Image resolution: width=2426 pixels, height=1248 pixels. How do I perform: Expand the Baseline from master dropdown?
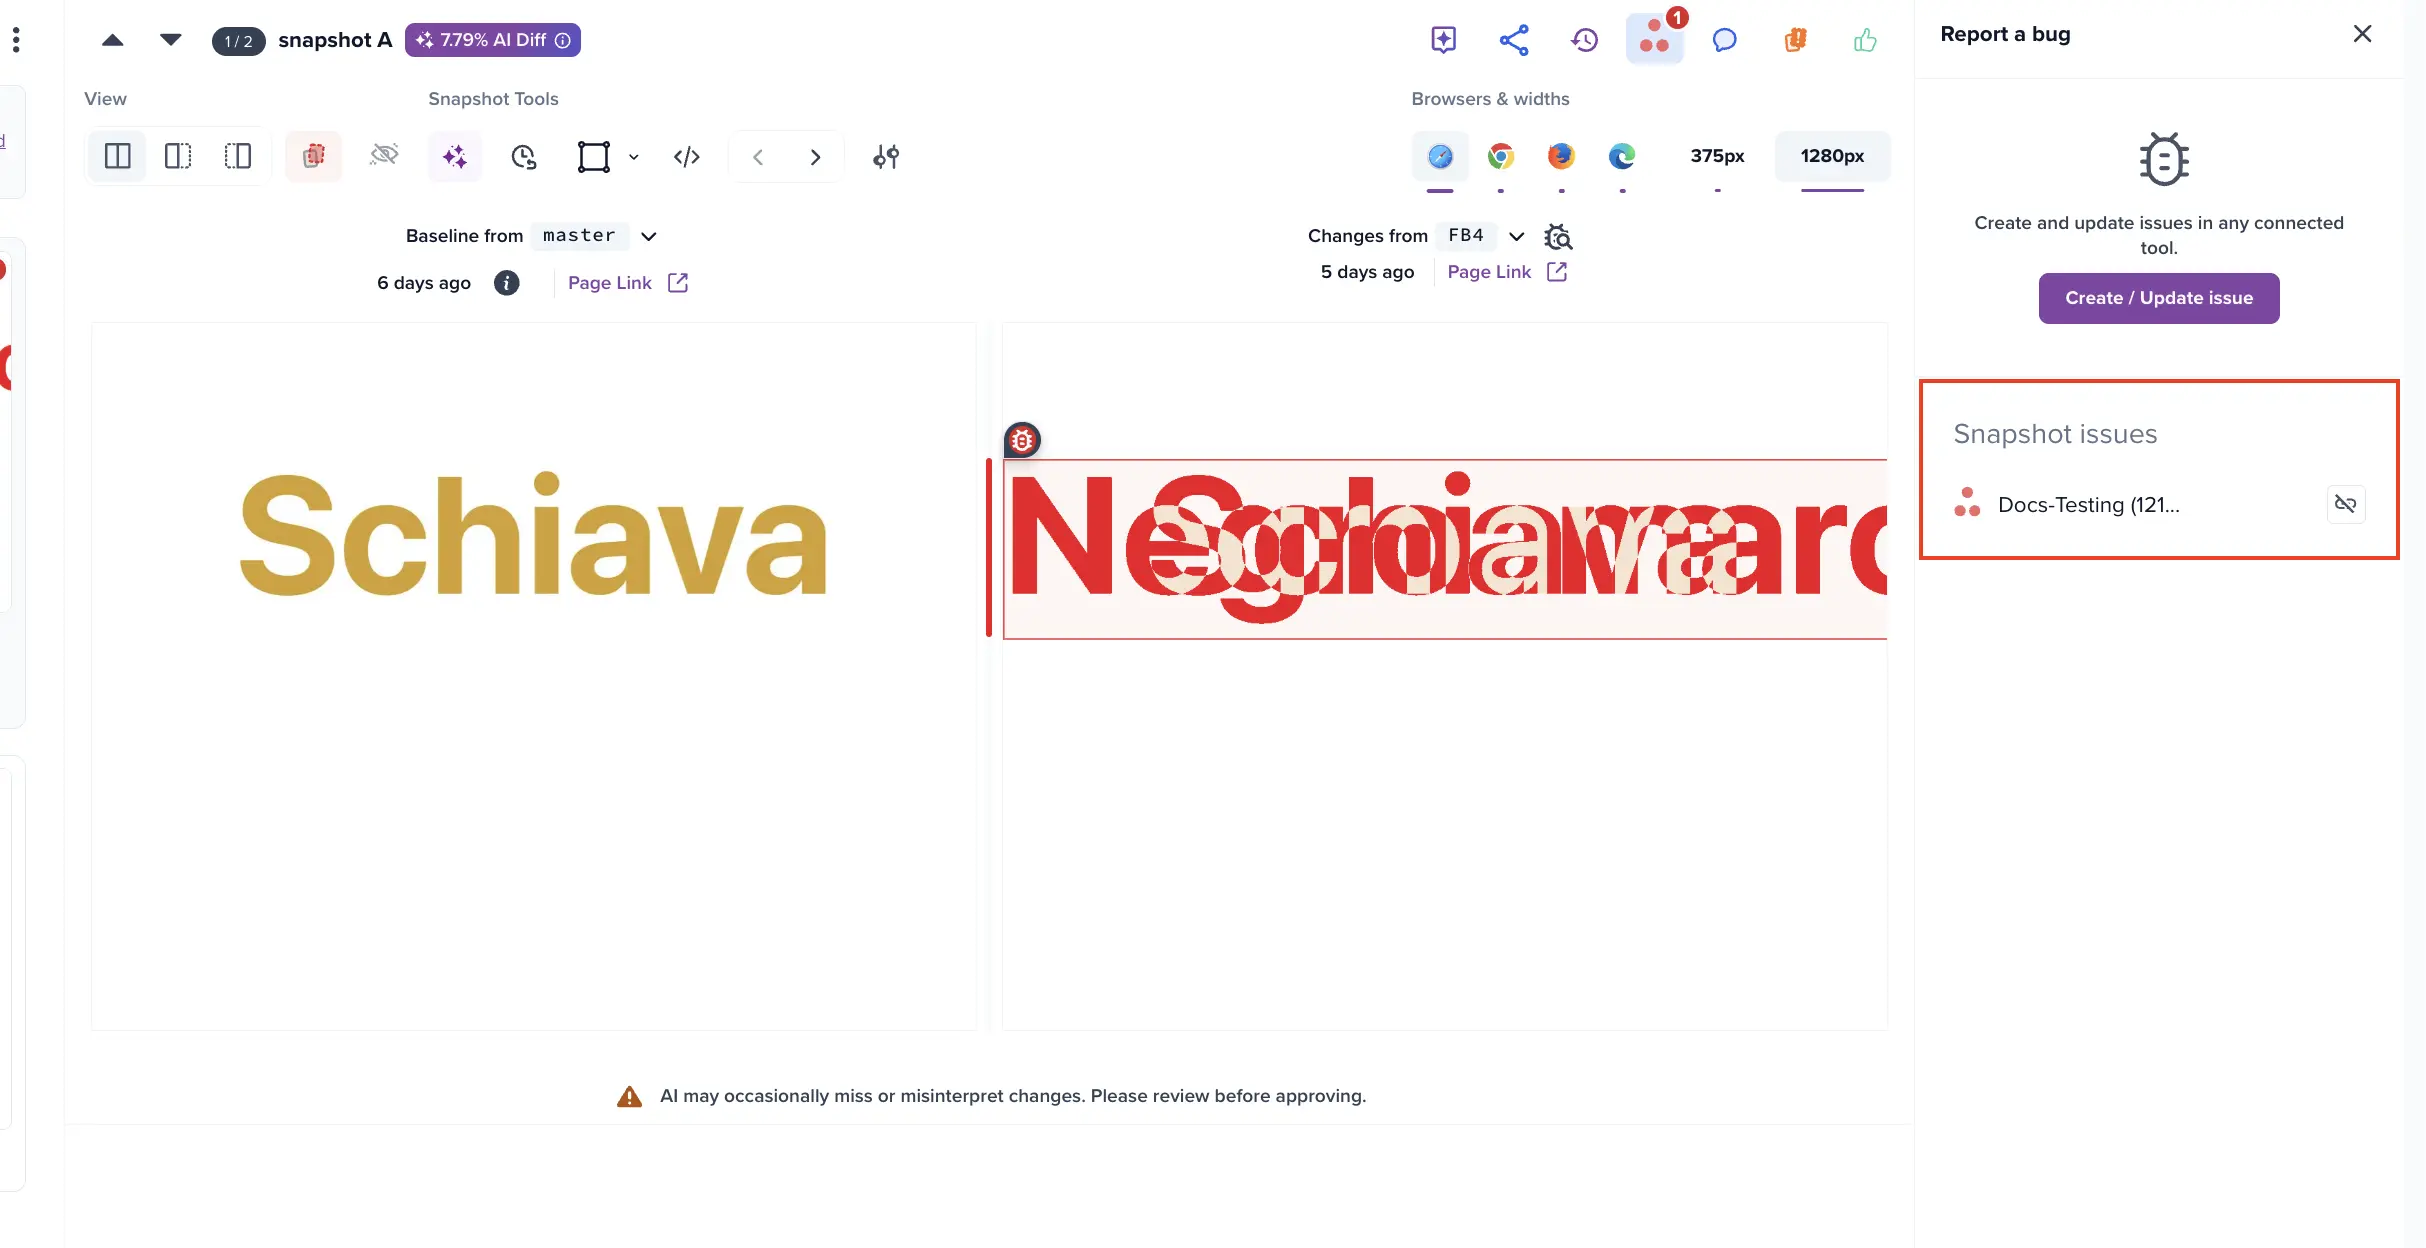(x=649, y=236)
